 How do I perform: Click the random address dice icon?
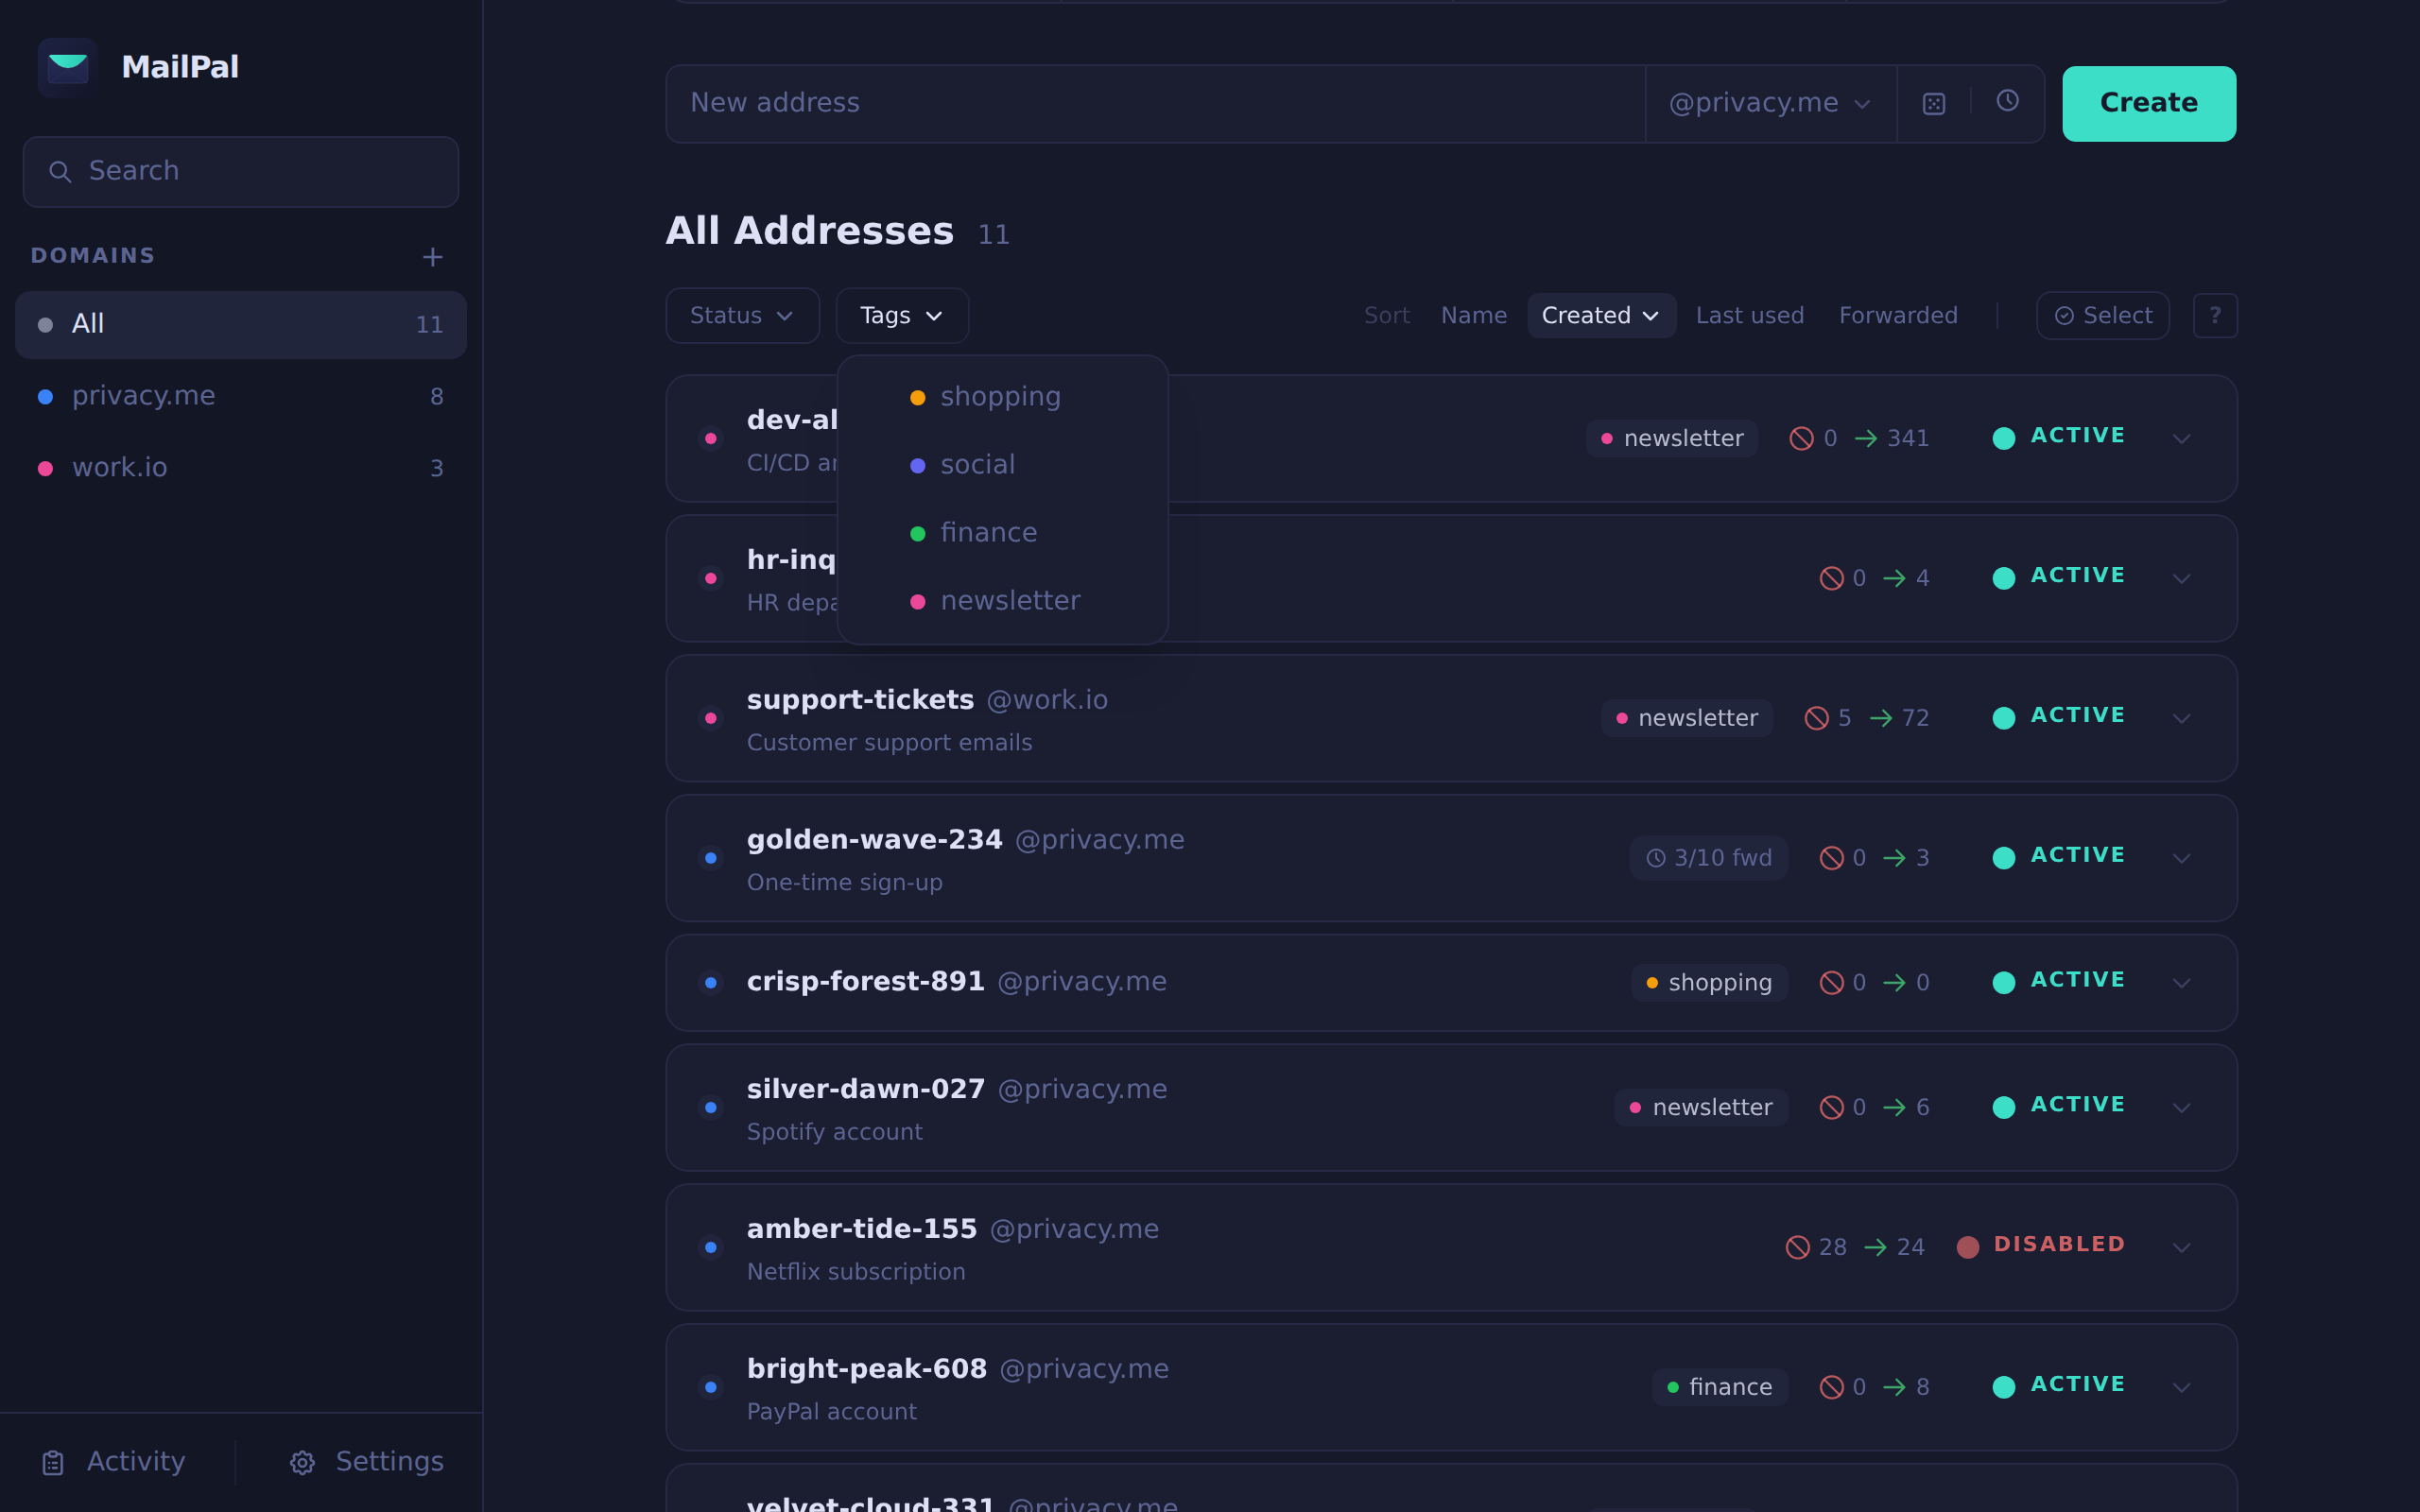click(x=1933, y=104)
